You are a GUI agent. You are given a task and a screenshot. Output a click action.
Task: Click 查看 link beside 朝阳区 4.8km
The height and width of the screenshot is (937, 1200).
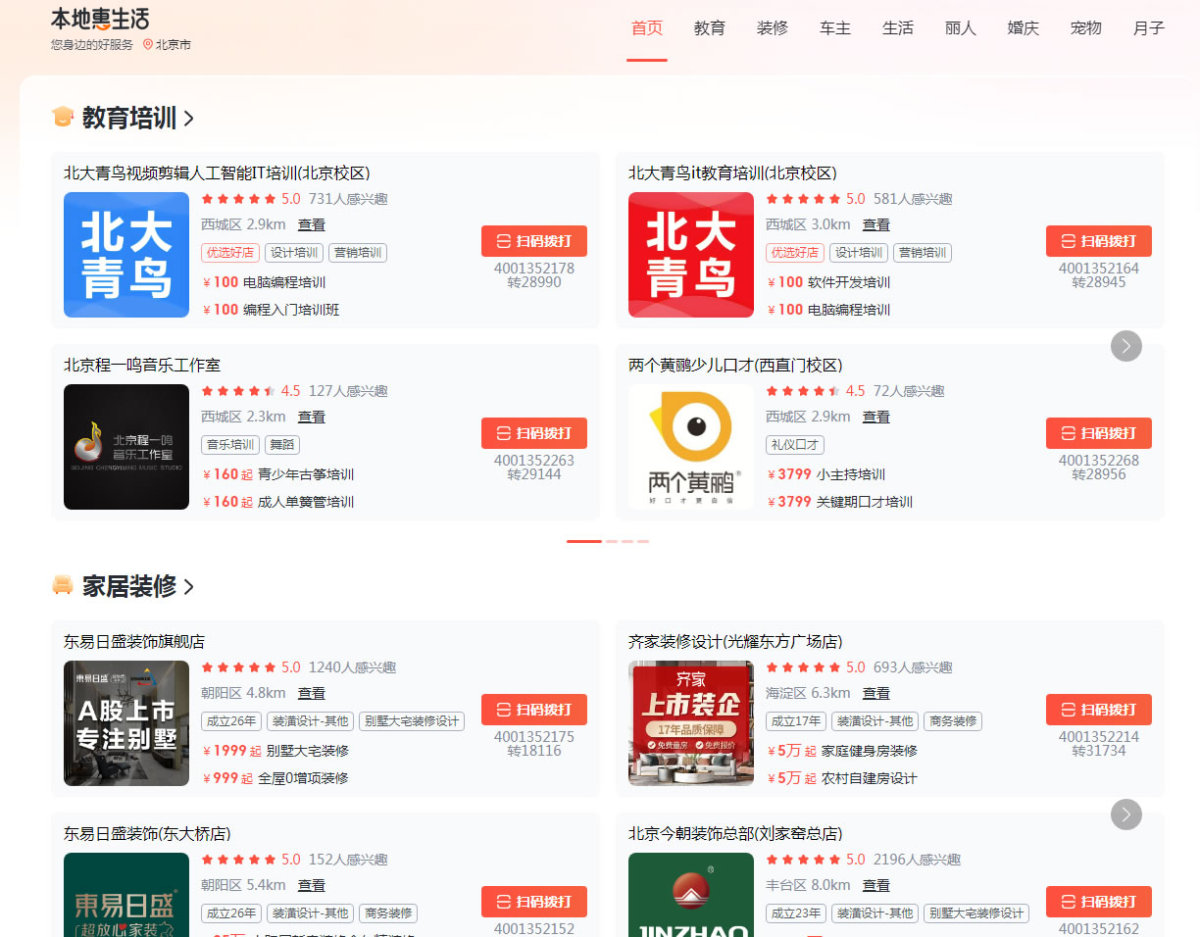pos(311,693)
